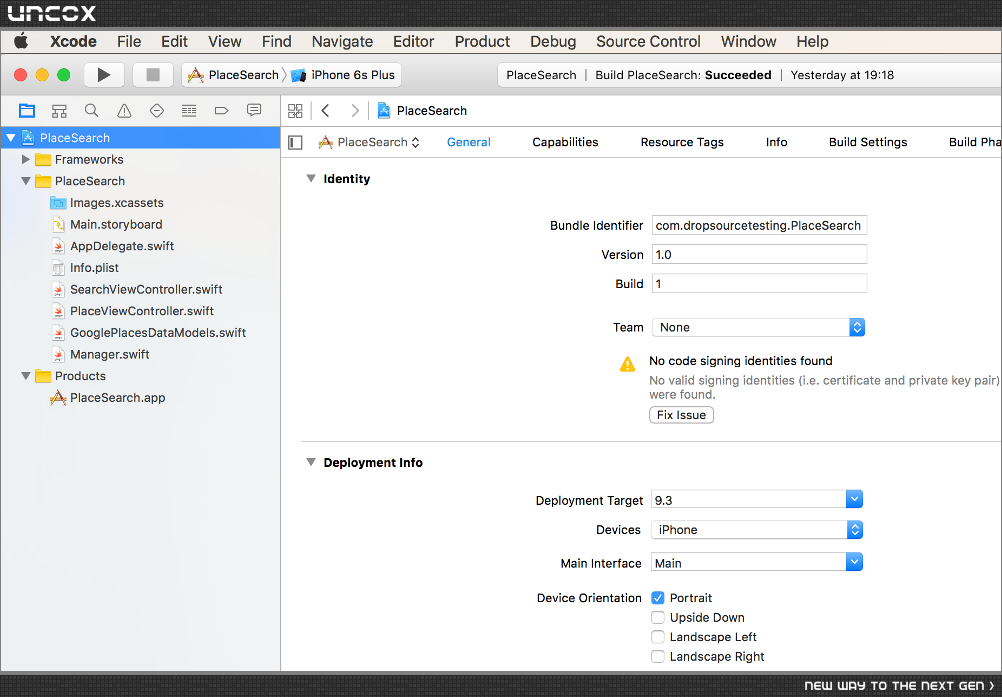
Task: Open the Debug navigator icon
Action: pos(189,111)
